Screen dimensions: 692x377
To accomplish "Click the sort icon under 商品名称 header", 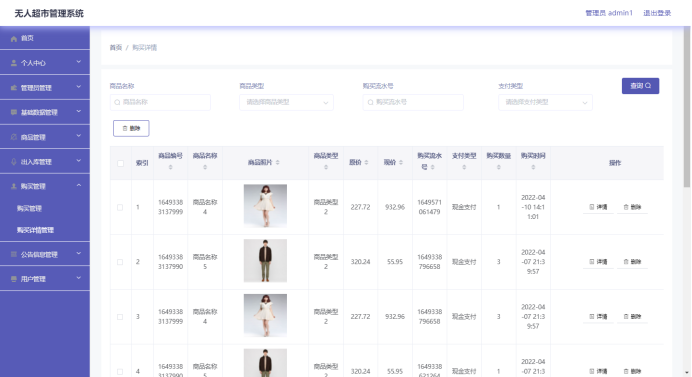I will click(205, 167).
